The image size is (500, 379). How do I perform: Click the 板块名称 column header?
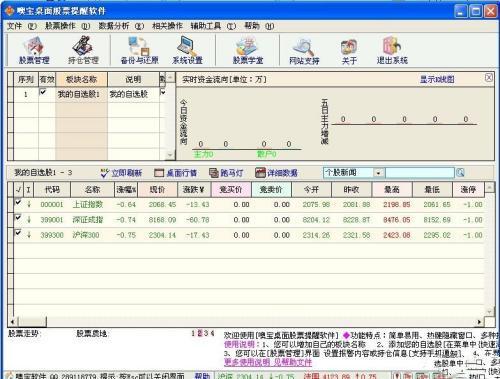click(81, 79)
